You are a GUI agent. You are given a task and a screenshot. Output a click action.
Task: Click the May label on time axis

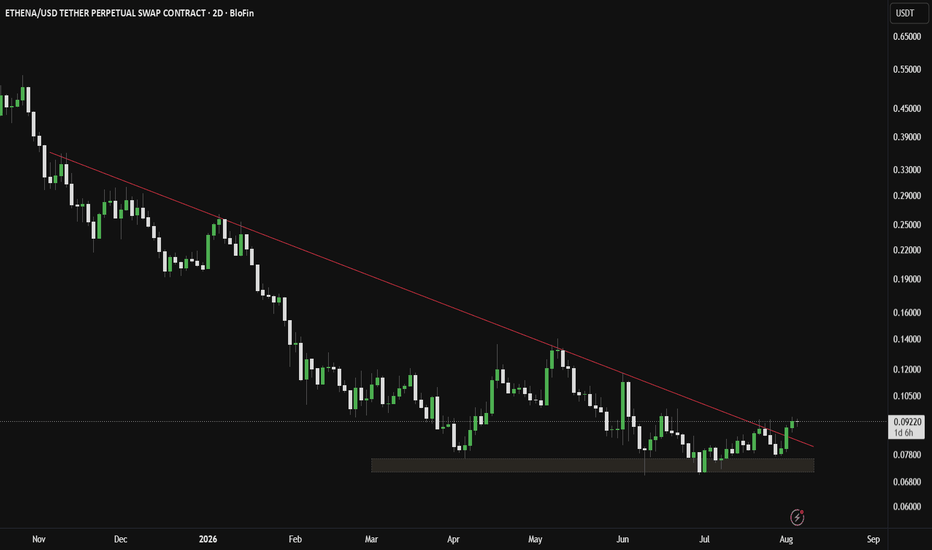tap(535, 539)
